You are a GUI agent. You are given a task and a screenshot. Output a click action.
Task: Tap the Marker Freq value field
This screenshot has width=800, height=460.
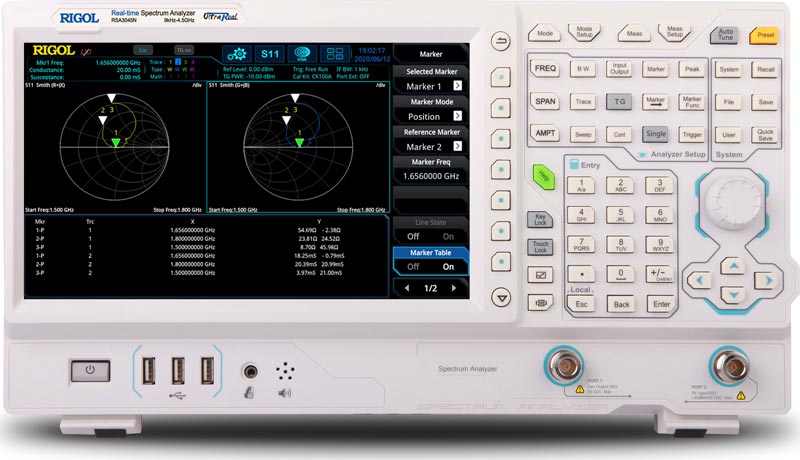430,175
